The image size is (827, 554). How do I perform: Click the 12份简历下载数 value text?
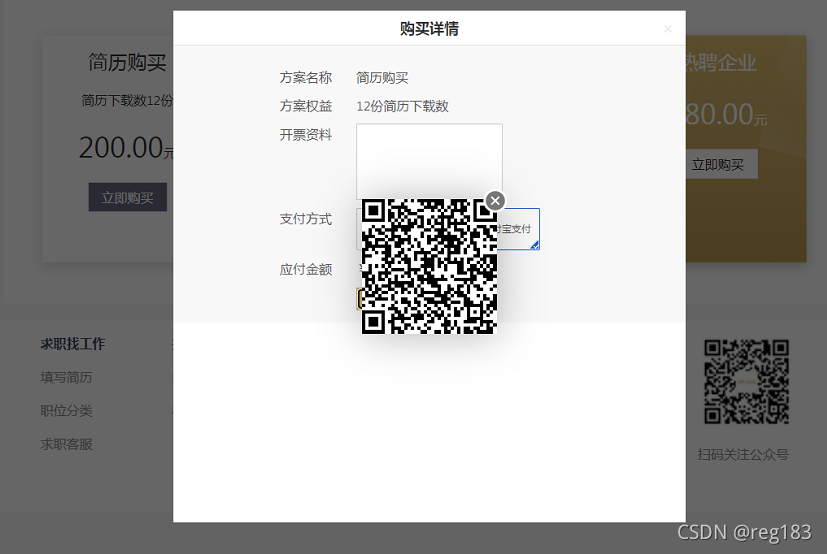pos(402,106)
